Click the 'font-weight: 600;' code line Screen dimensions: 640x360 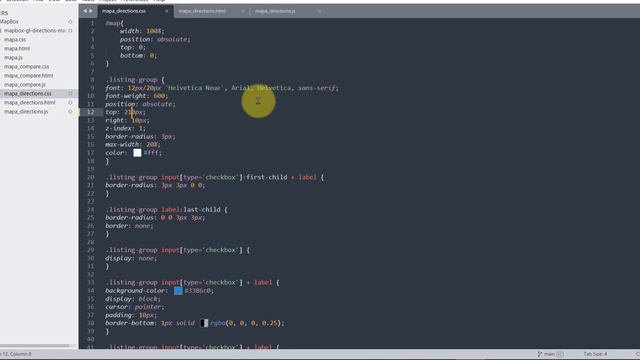click(x=136, y=96)
